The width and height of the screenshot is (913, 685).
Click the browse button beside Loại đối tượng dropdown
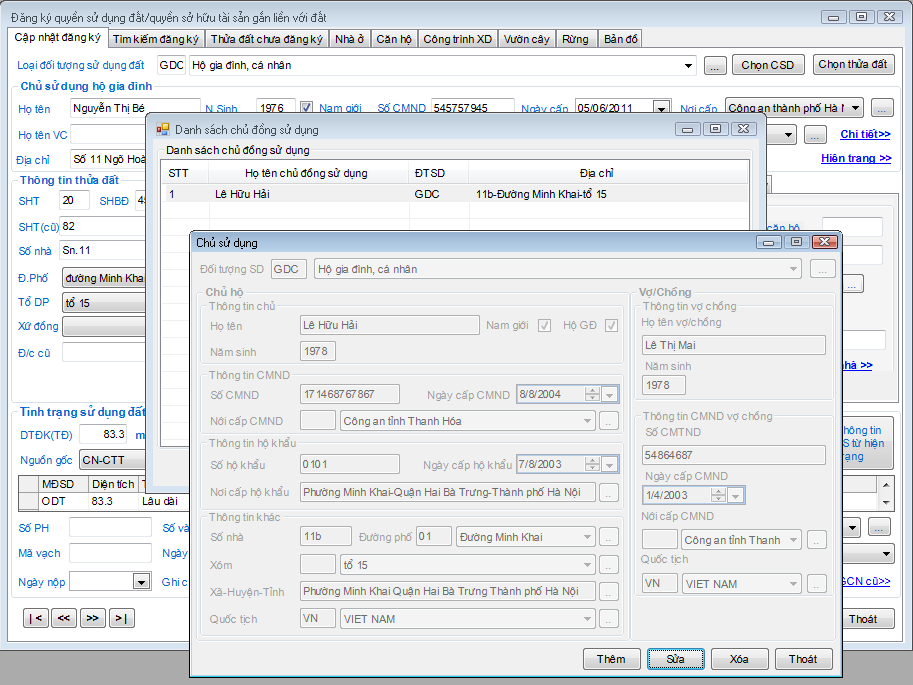point(715,65)
